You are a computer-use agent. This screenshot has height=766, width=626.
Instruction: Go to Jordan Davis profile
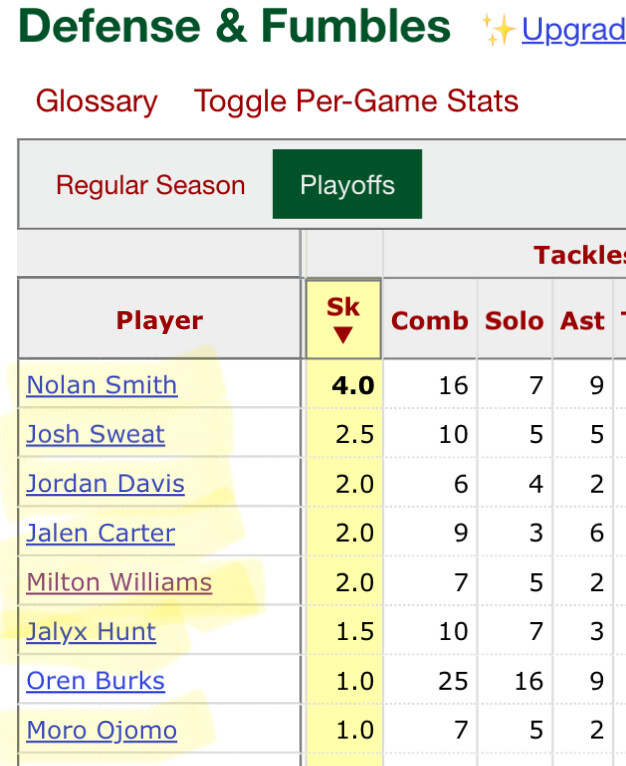tap(105, 483)
